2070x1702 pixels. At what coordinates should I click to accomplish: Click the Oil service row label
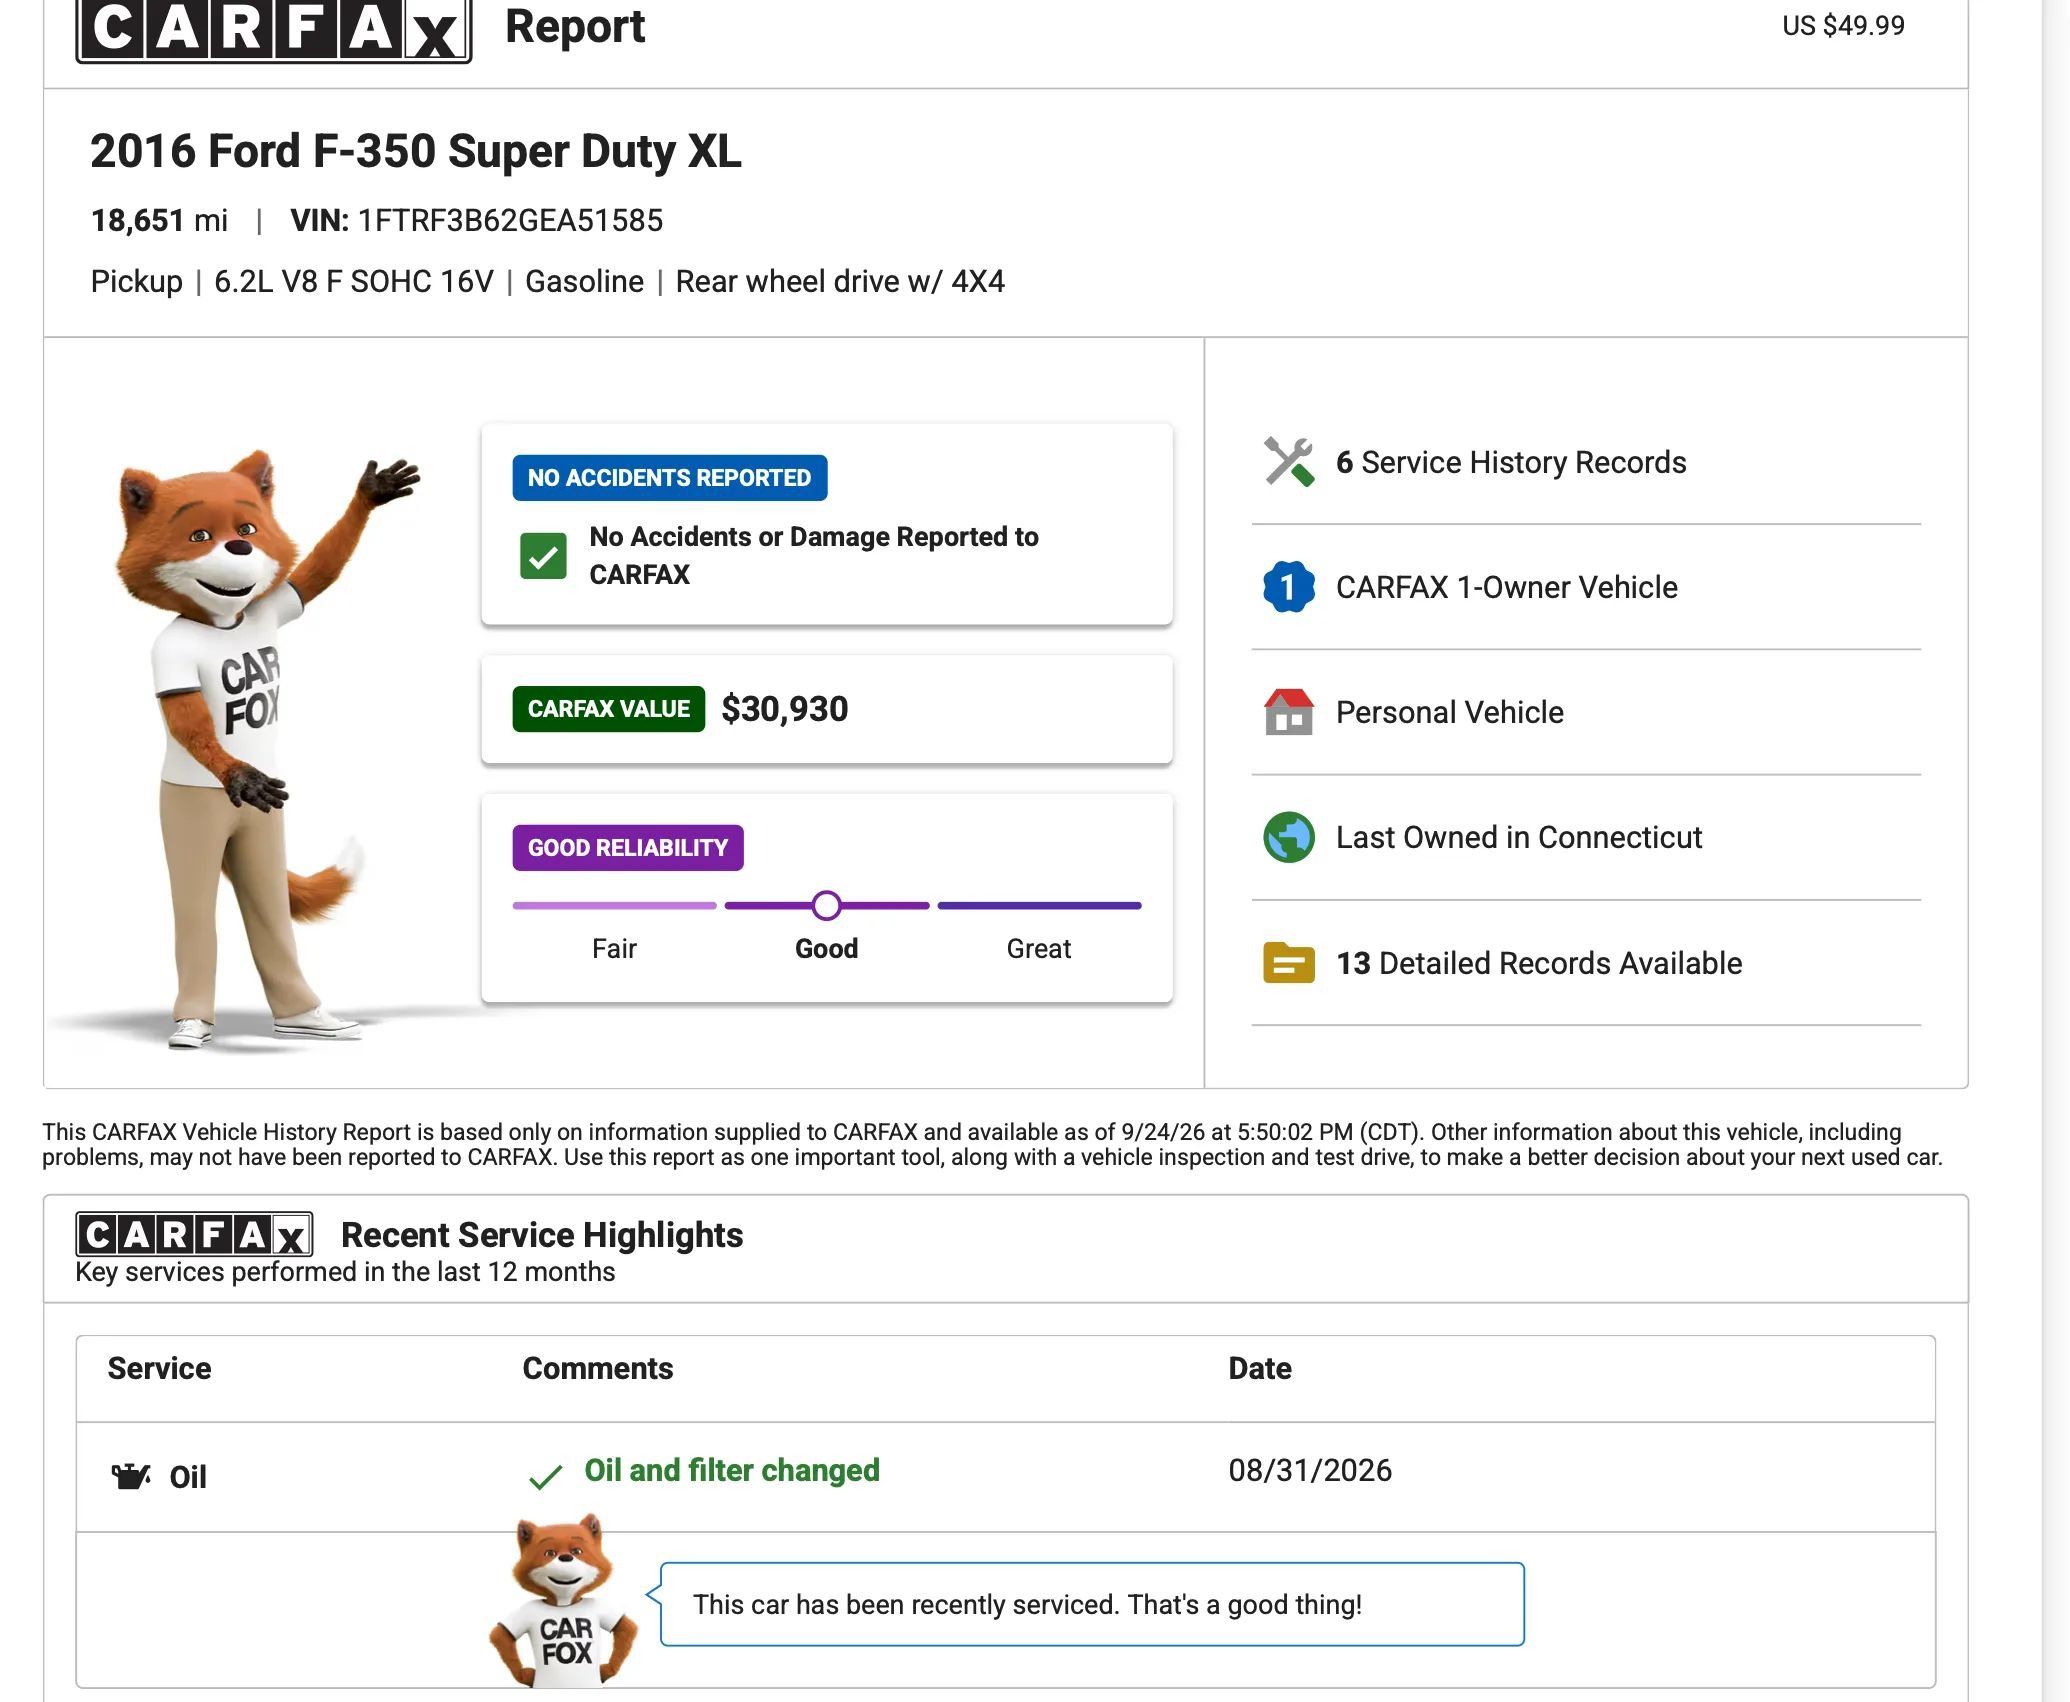188,1477
